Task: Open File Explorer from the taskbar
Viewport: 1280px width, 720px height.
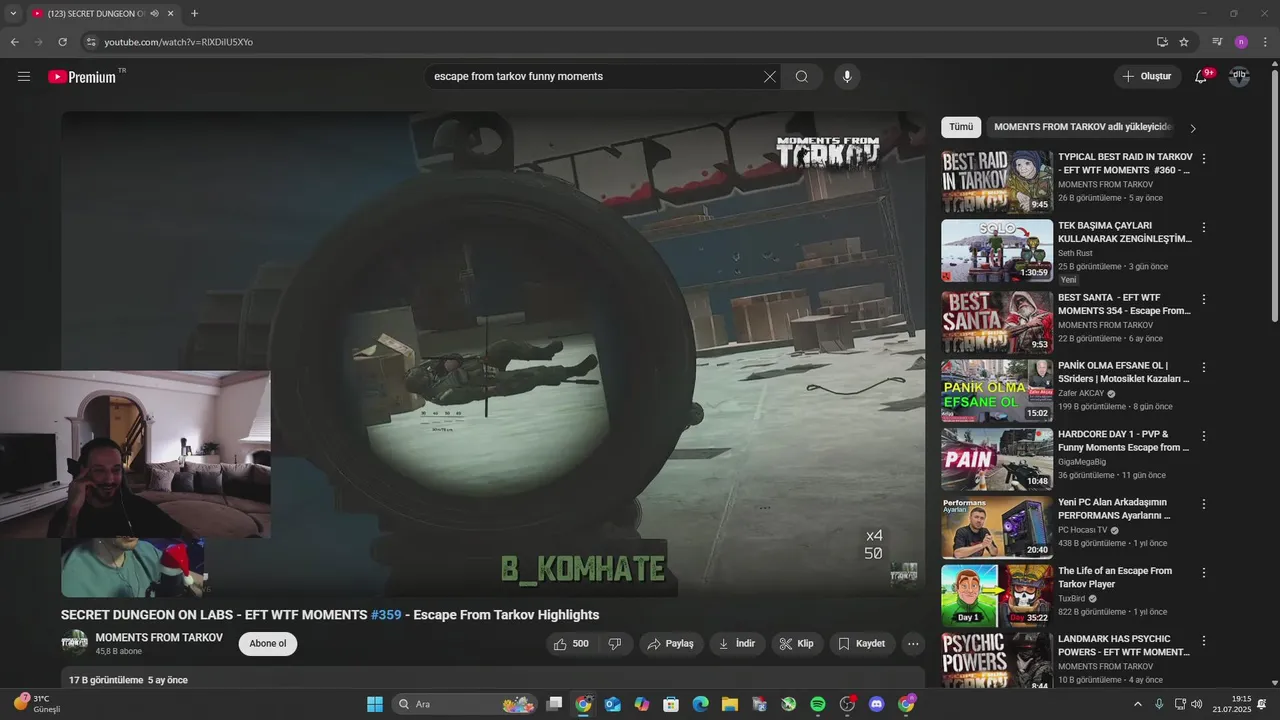Action: pos(730,704)
